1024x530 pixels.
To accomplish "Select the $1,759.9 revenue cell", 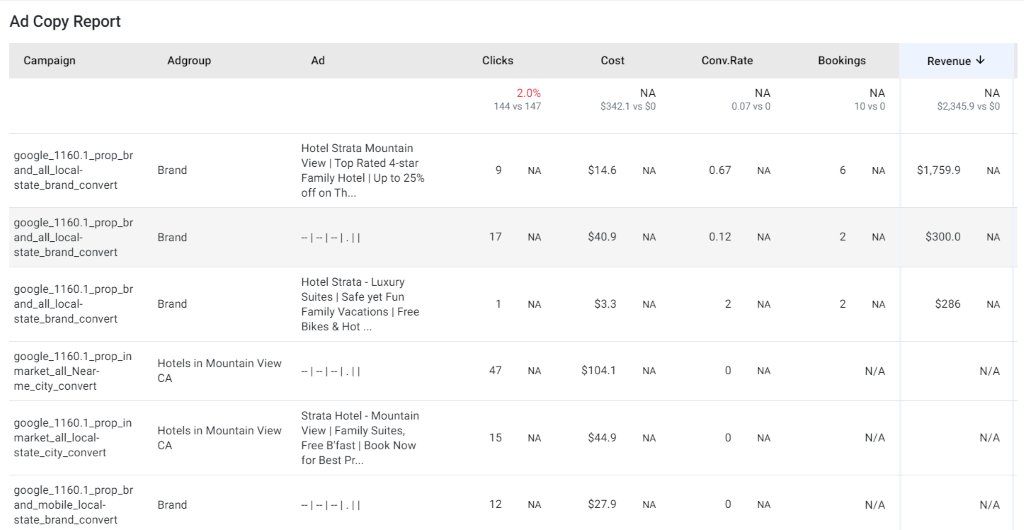I will tap(938, 170).
